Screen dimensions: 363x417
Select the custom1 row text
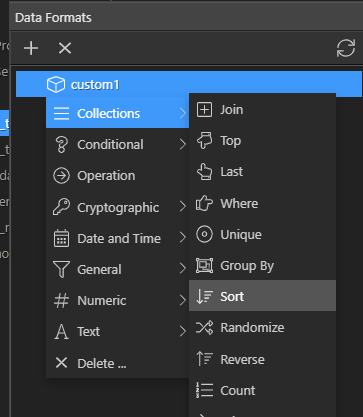point(95,85)
